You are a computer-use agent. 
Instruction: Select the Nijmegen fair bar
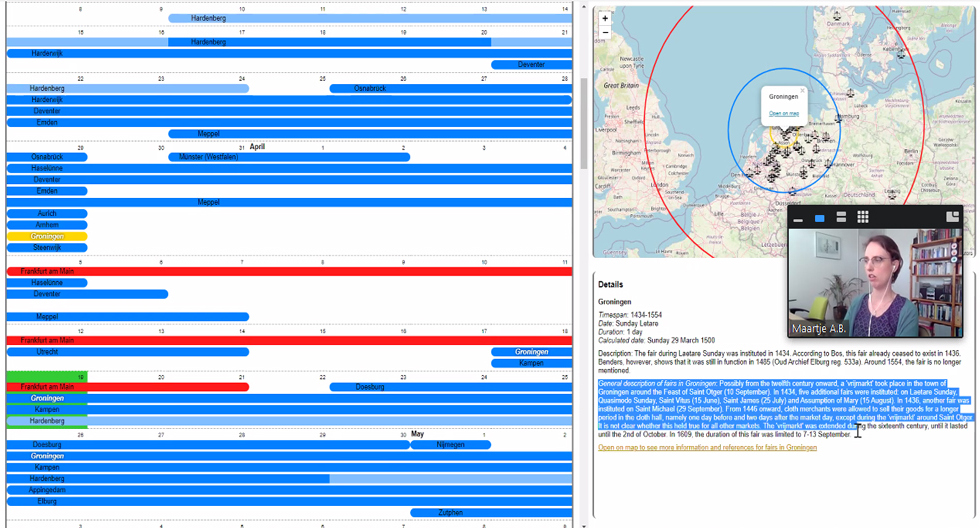coord(450,445)
